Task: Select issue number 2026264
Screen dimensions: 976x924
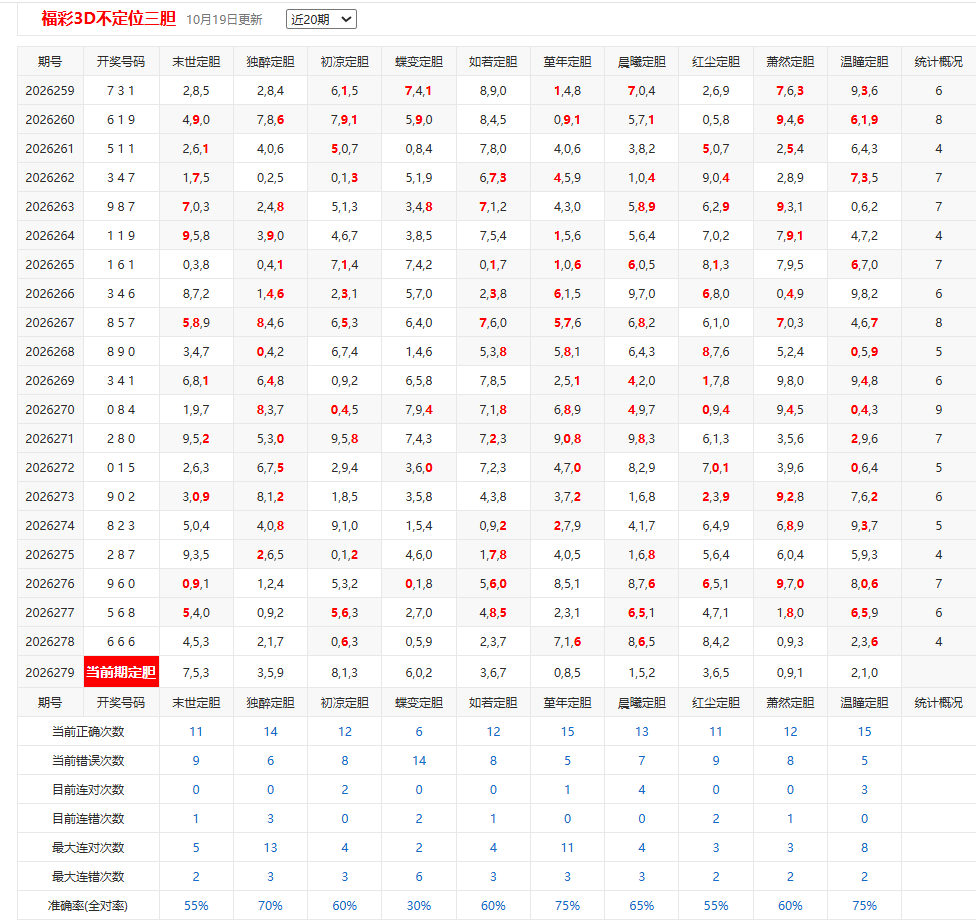Action: pos(50,236)
